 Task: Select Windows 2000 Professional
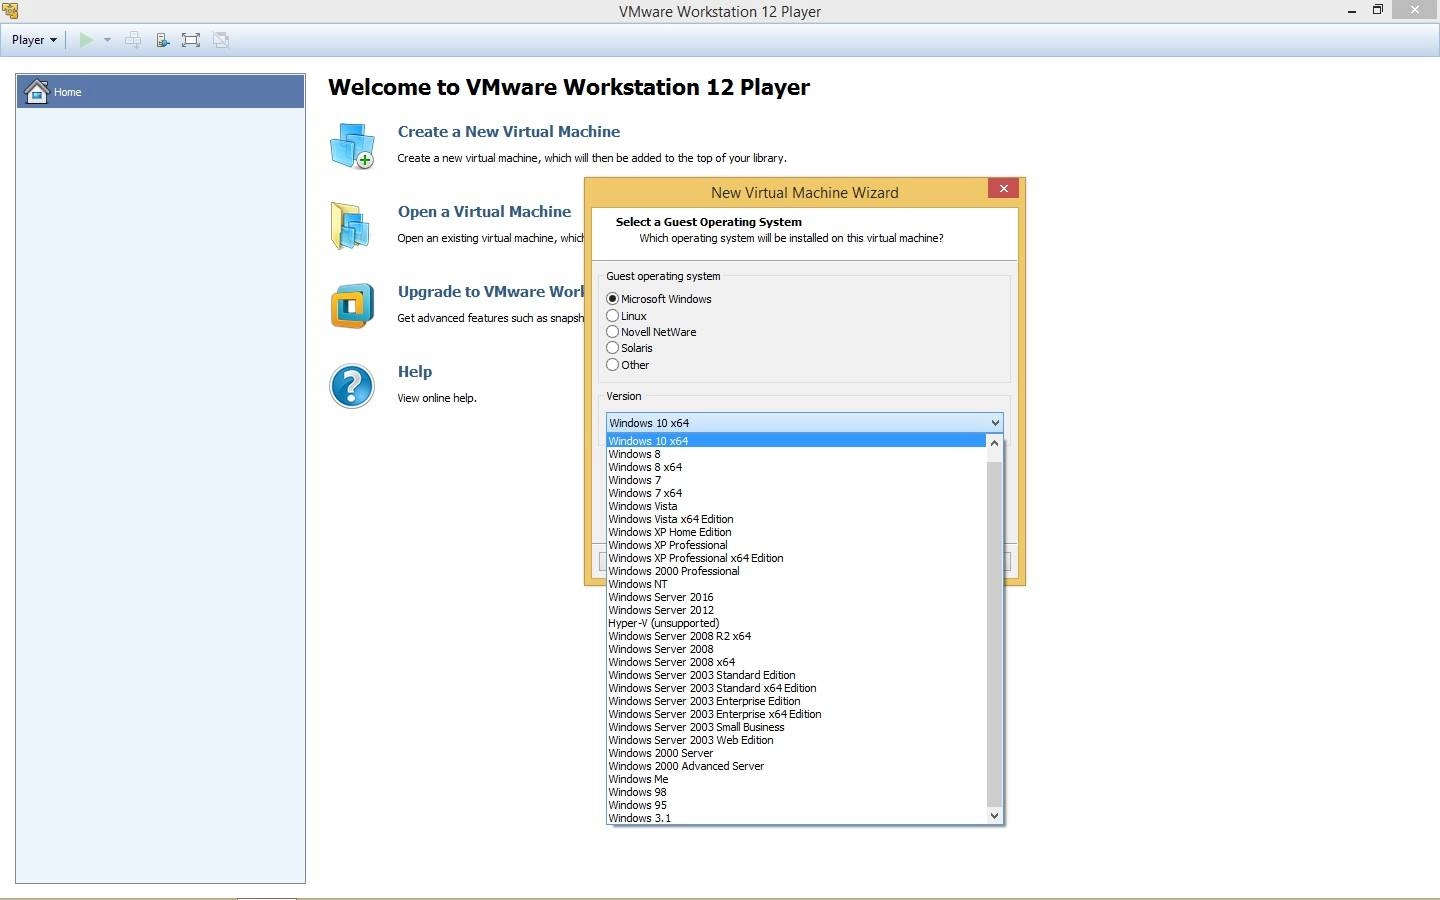(796, 571)
